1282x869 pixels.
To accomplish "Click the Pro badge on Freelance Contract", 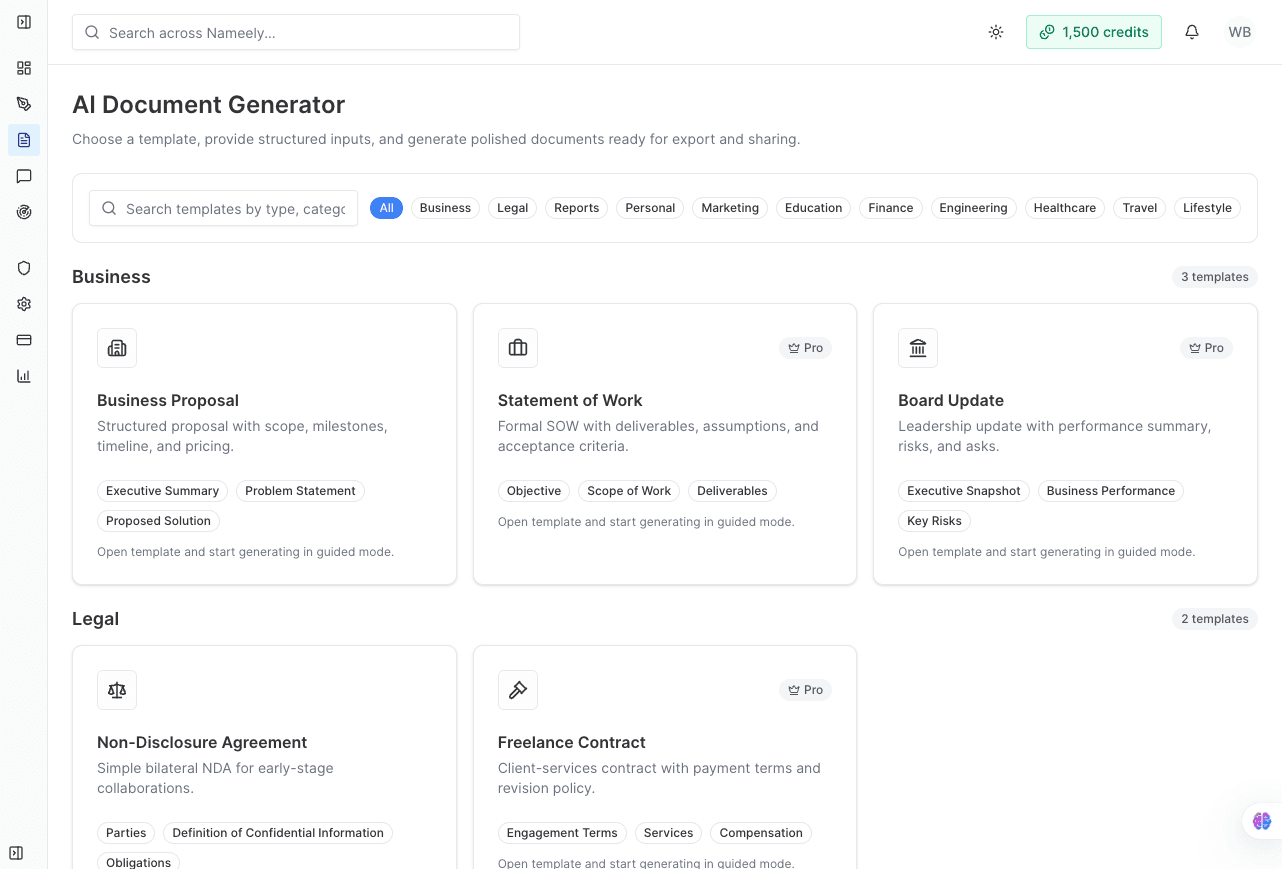I will click(x=805, y=690).
